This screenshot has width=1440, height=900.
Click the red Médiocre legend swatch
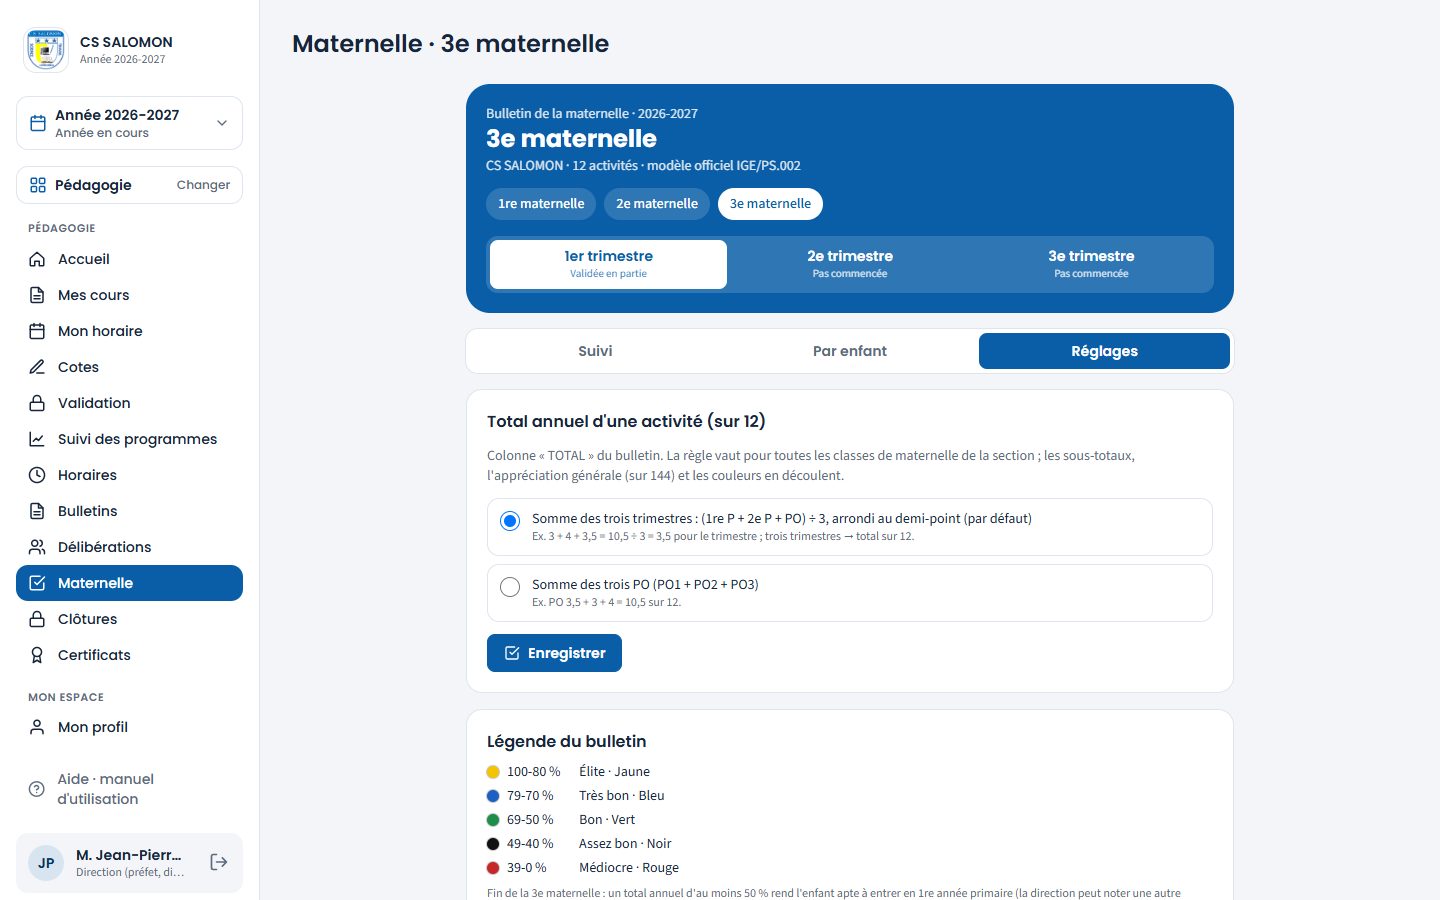click(x=493, y=868)
